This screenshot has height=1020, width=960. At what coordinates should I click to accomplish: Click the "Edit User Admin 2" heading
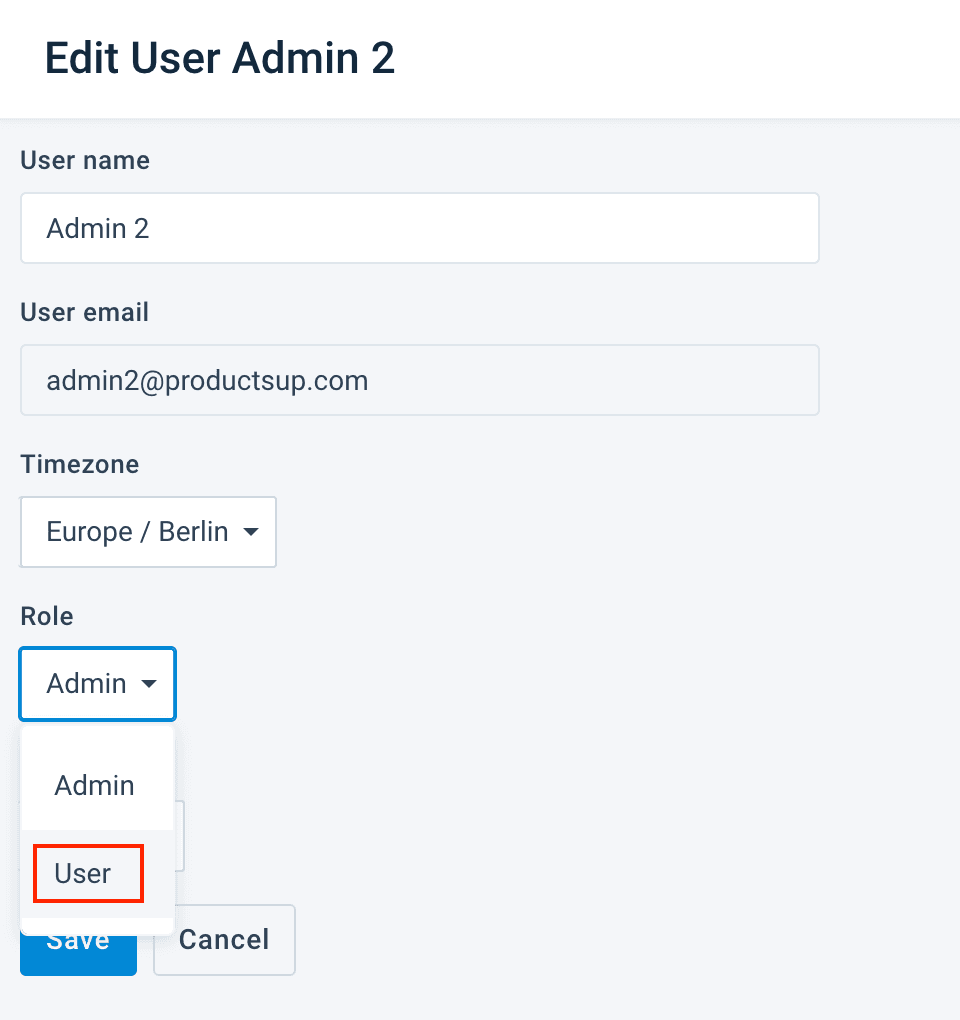(x=220, y=59)
